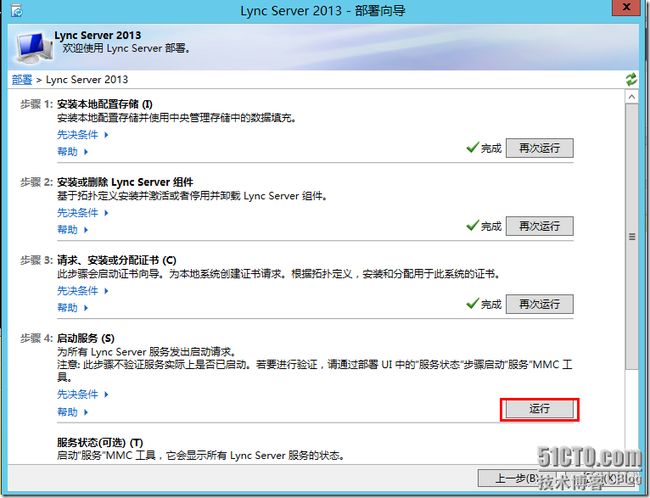Click 再次运行 for step 1 安装本地配置存储
650x498 pixels.
(539, 148)
